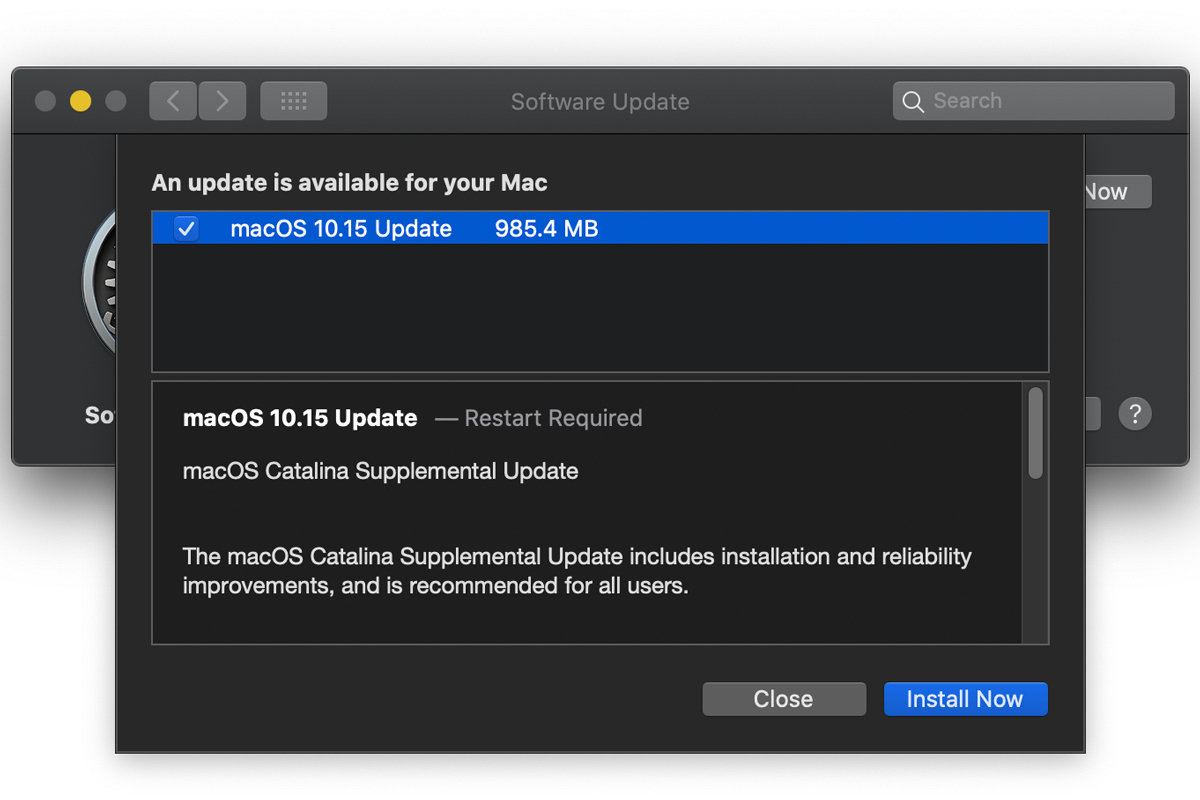This screenshot has height=800, width=1200.
Task: Click the gray zoom window button
Action: (116, 101)
